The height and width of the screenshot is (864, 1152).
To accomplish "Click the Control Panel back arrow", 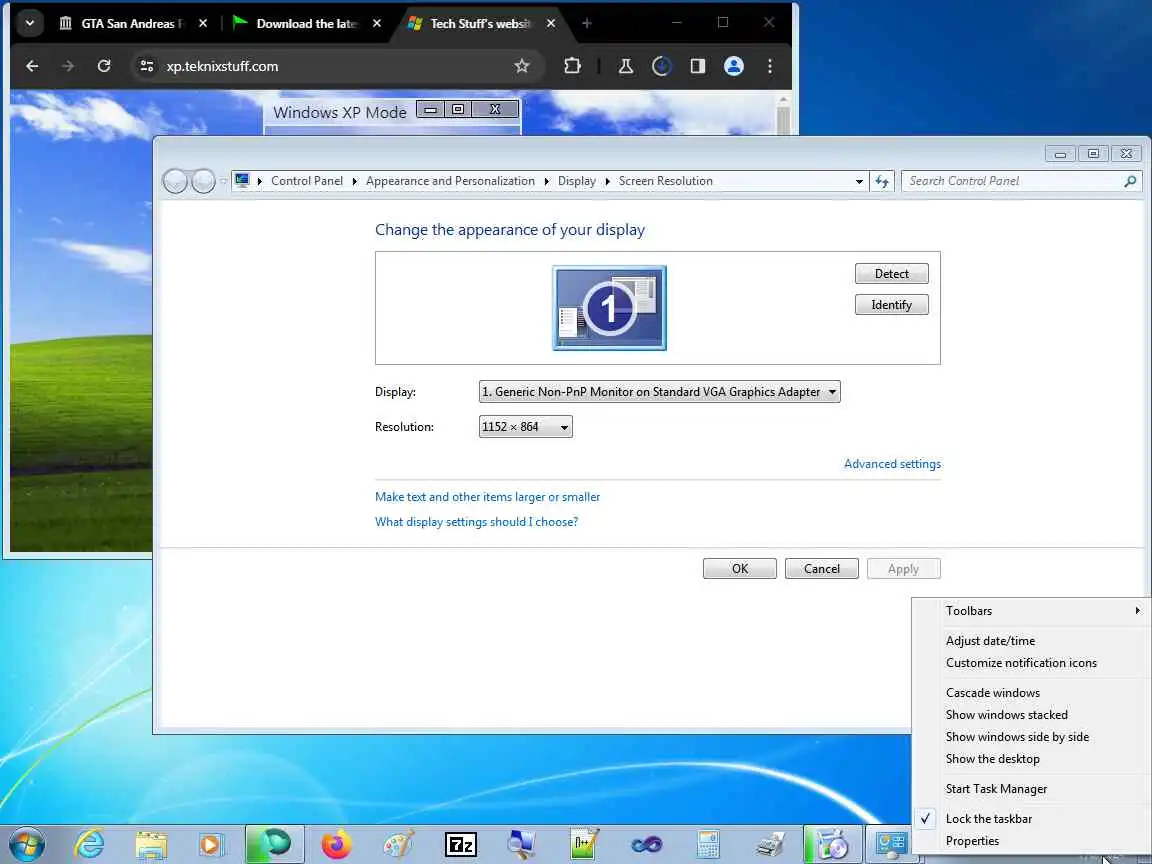I will [x=175, y=181].
